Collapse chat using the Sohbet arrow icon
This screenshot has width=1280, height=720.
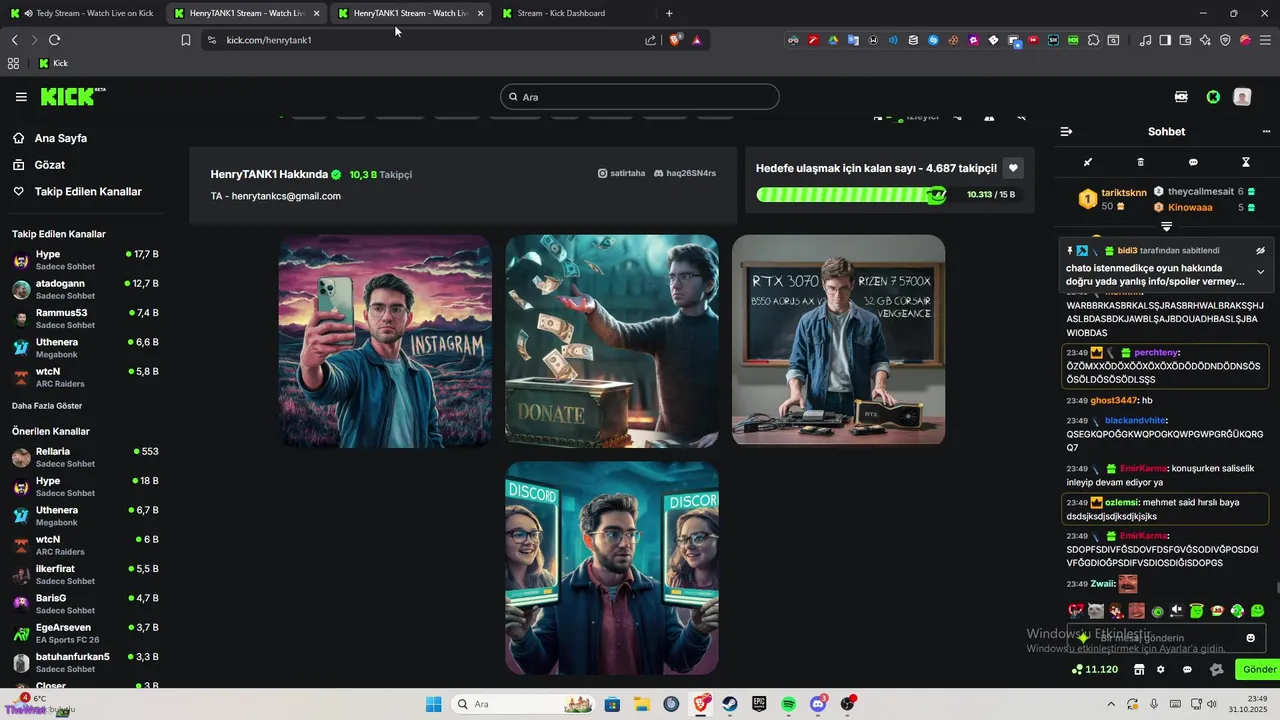click(1066, 132)
